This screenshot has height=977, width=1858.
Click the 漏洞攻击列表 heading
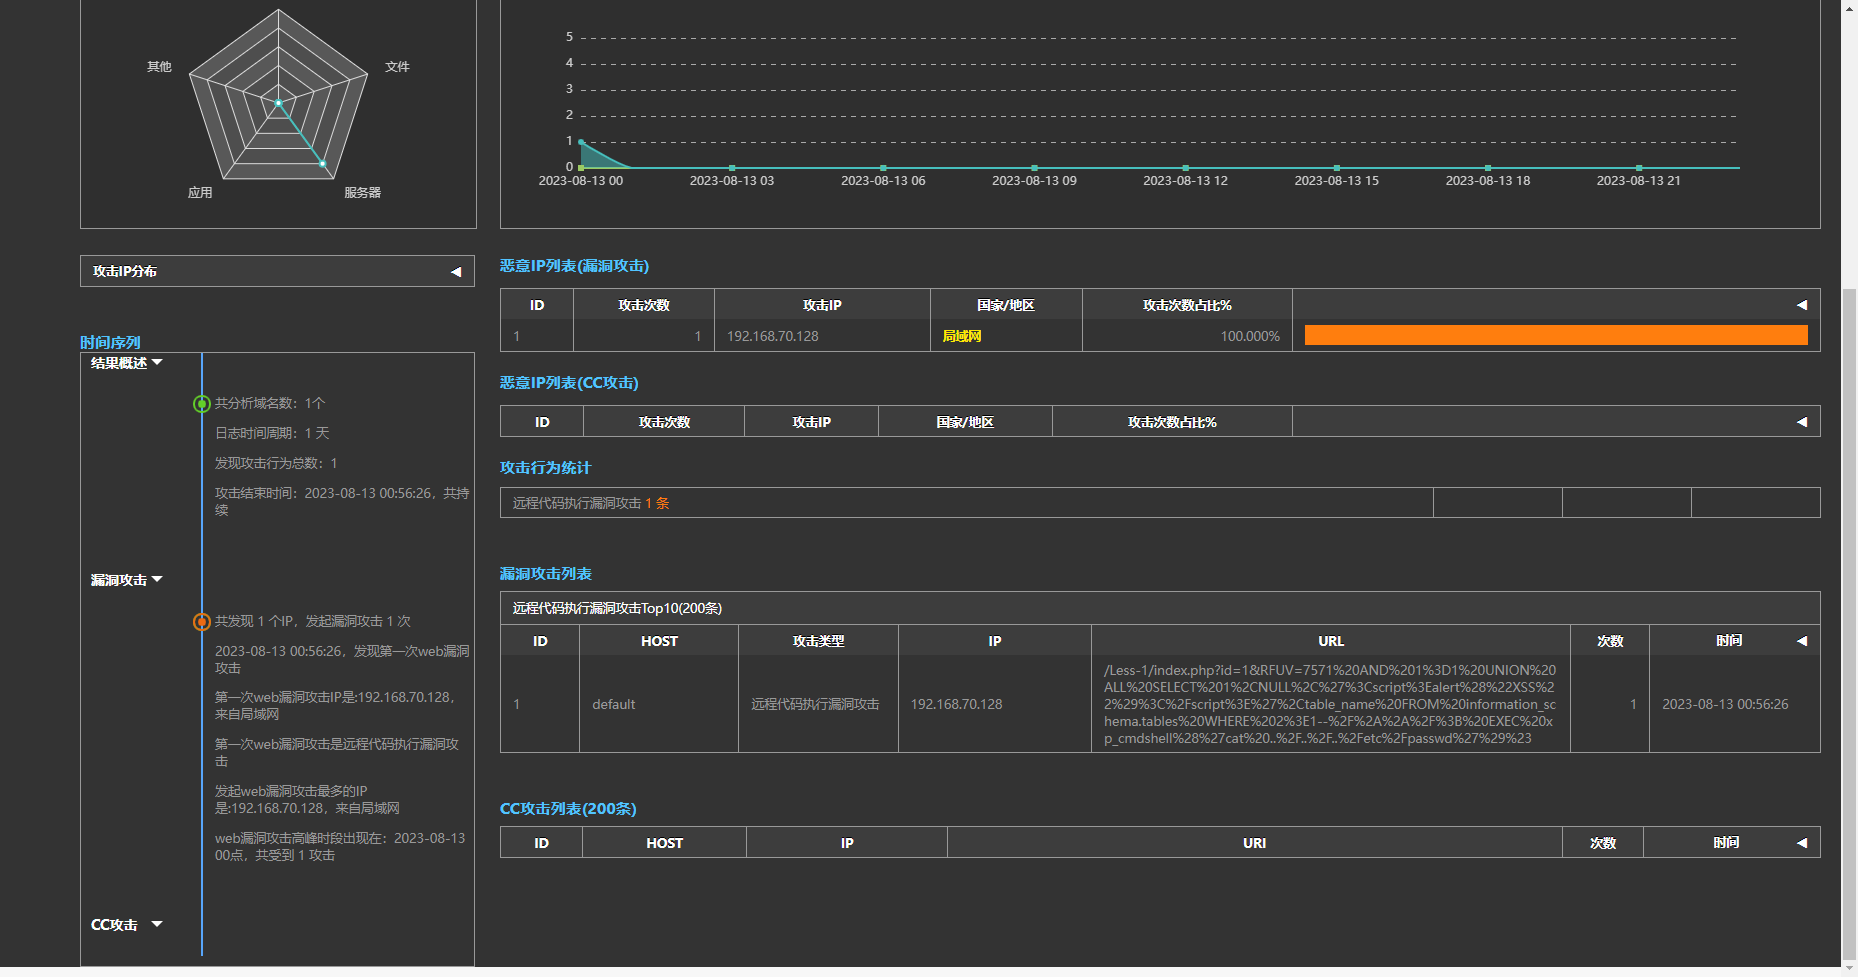coord(546,574)
